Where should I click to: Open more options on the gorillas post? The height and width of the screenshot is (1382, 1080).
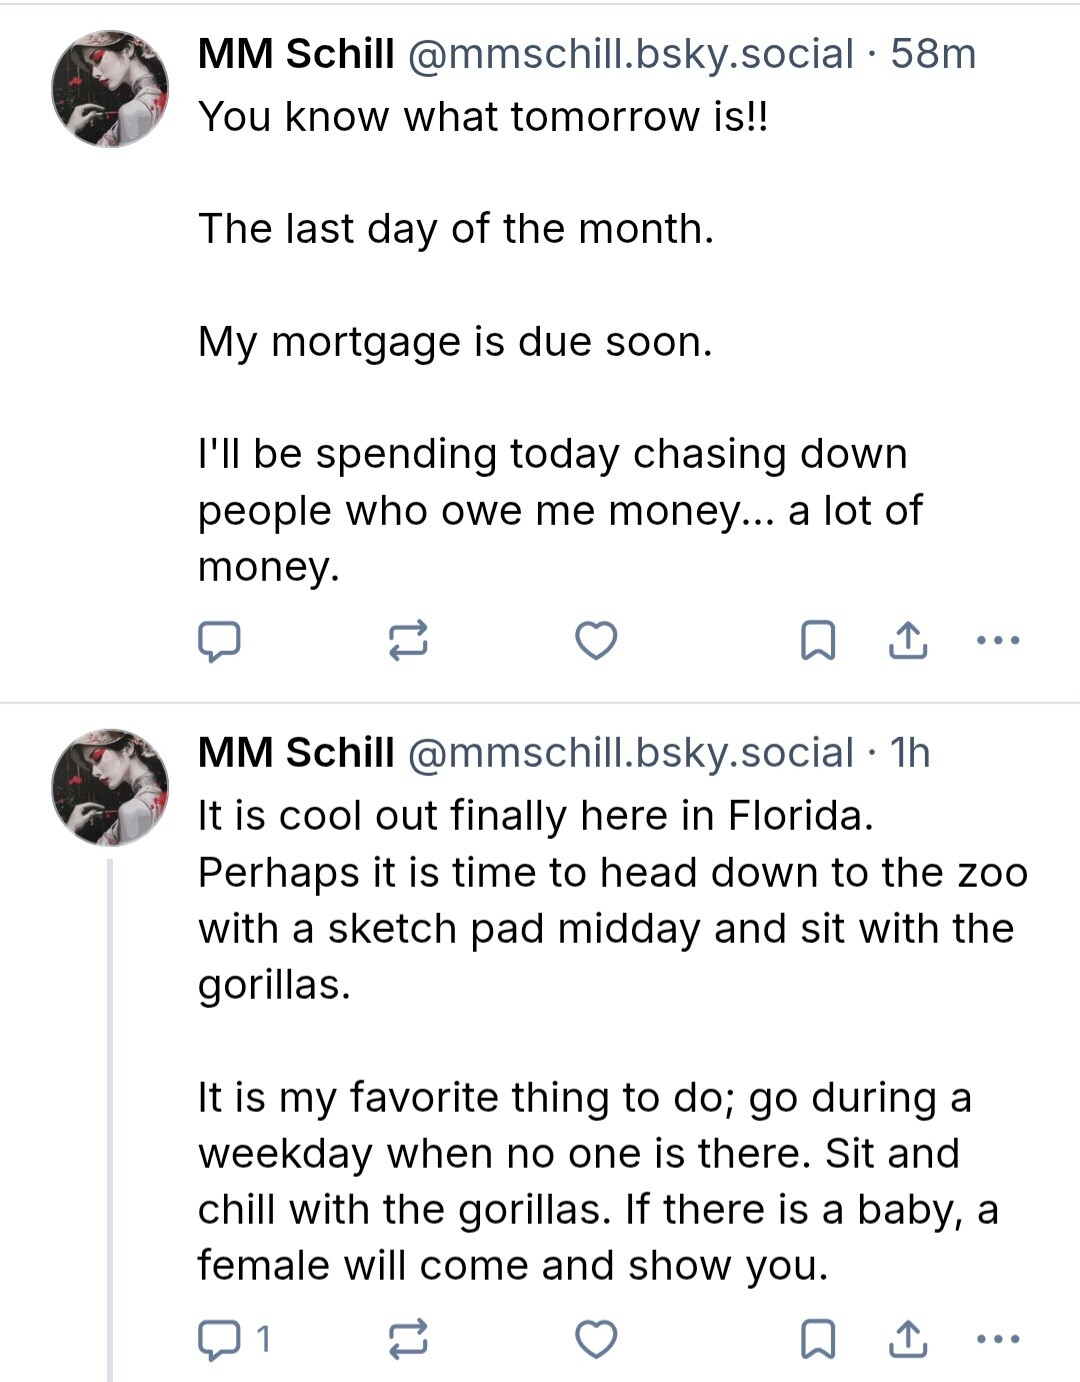pos(998,1339)
